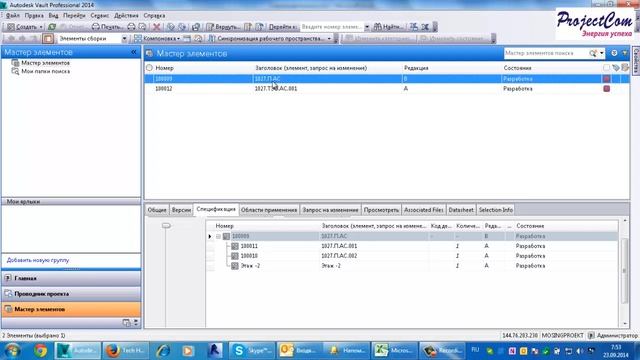Switch to the Версии tab

[181, 210]
